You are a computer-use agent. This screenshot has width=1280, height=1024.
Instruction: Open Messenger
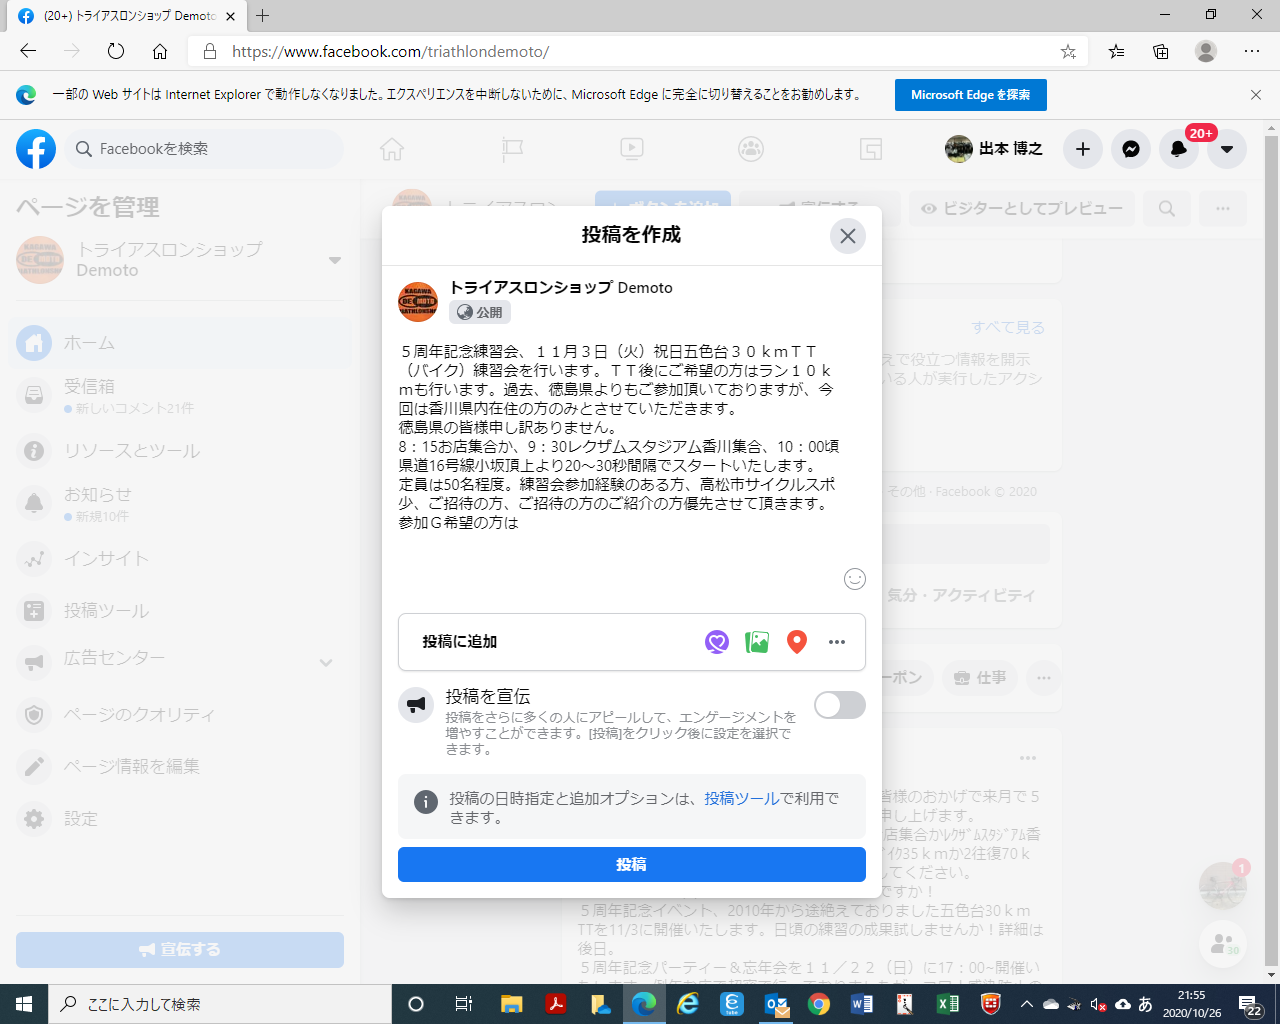coord(1131,149)
